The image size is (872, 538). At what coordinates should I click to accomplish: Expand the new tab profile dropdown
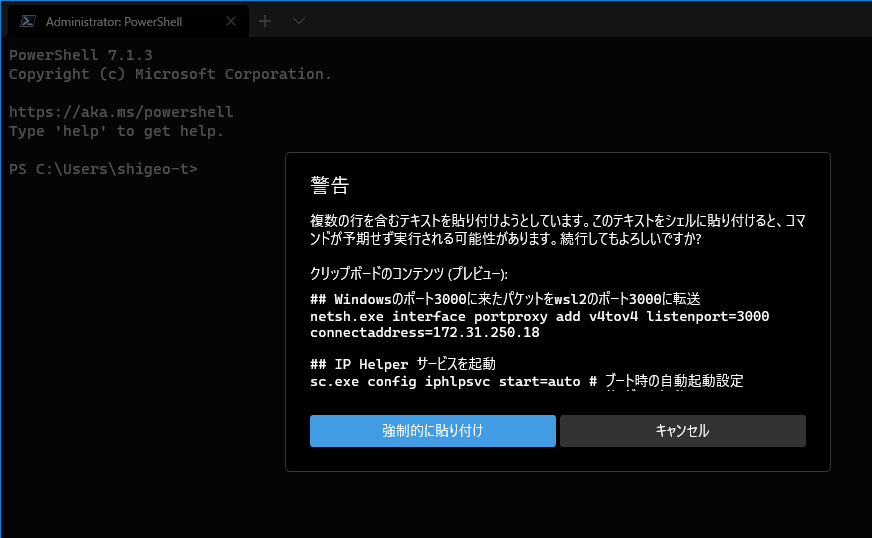pyautogui.click(x=299, y=21)
